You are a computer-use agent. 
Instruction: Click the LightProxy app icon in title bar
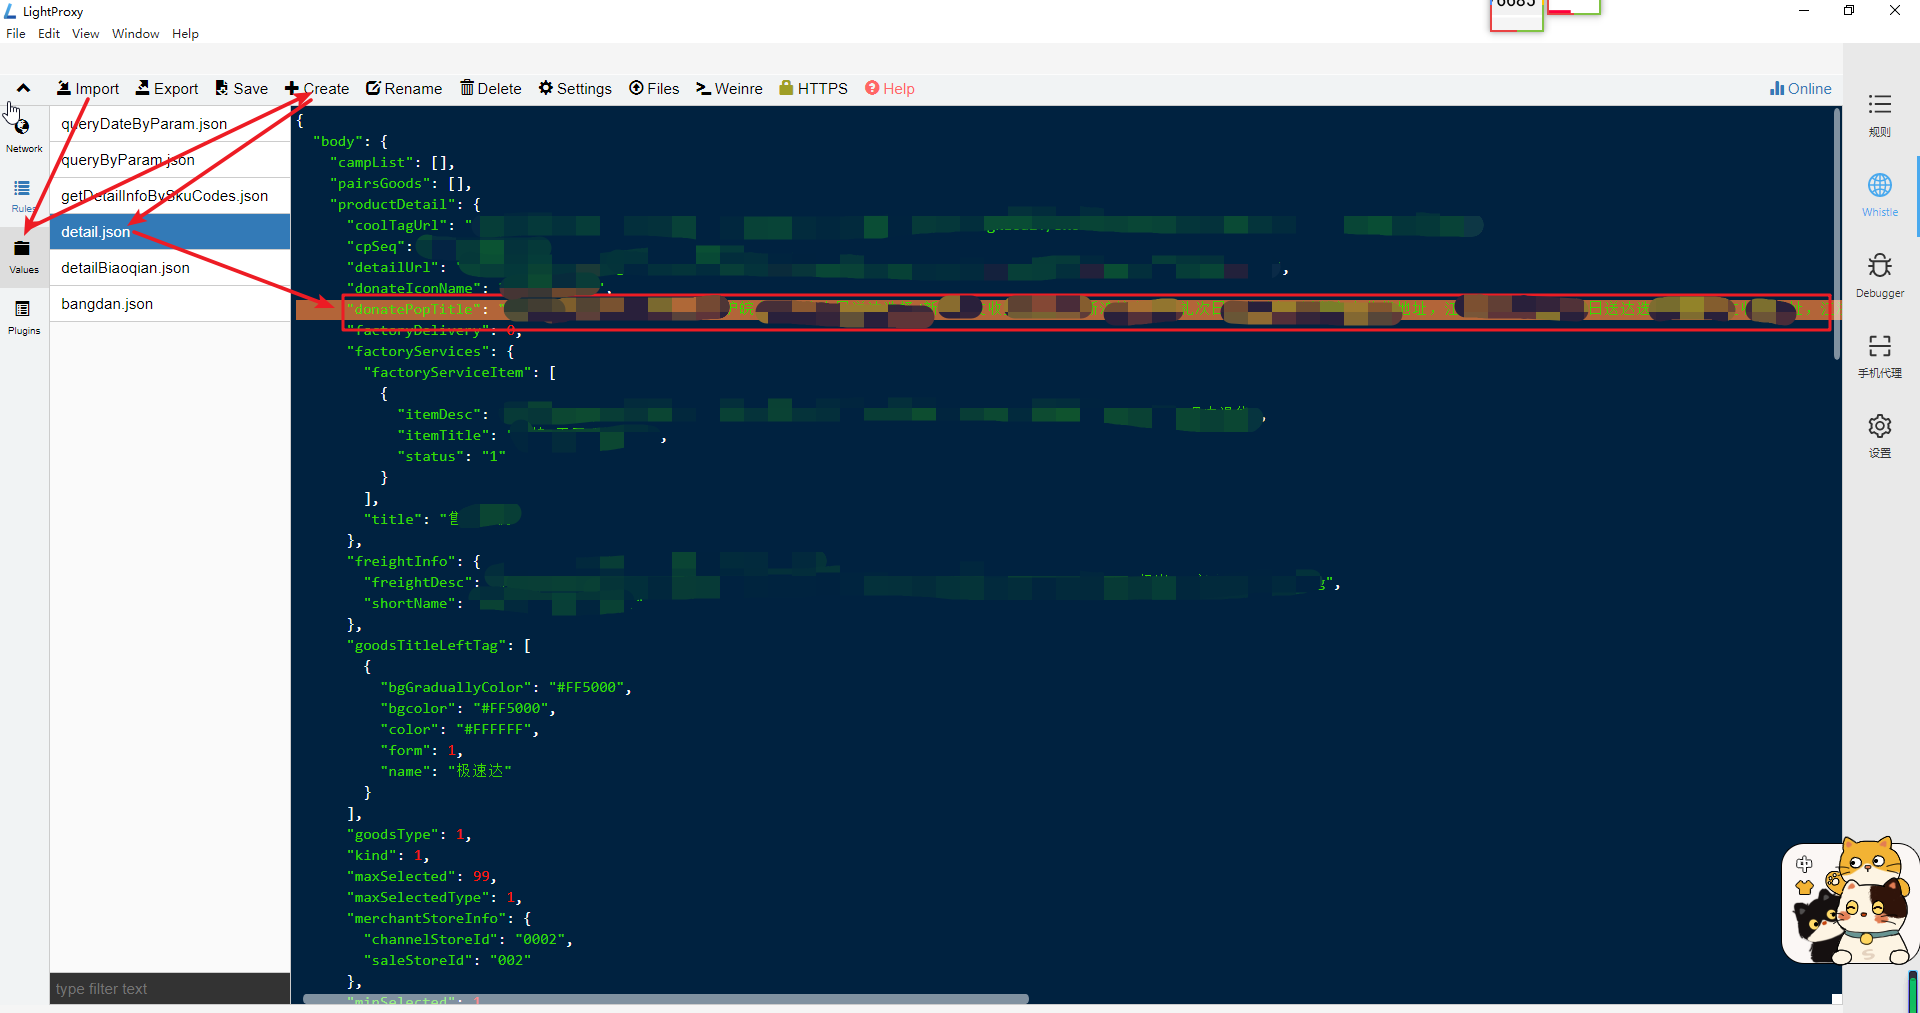10,11
